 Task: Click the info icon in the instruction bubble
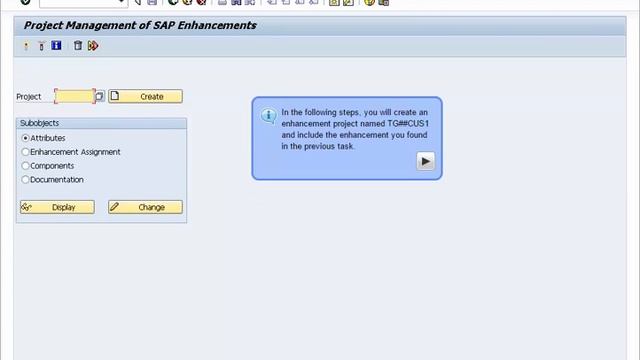(269, 116)
